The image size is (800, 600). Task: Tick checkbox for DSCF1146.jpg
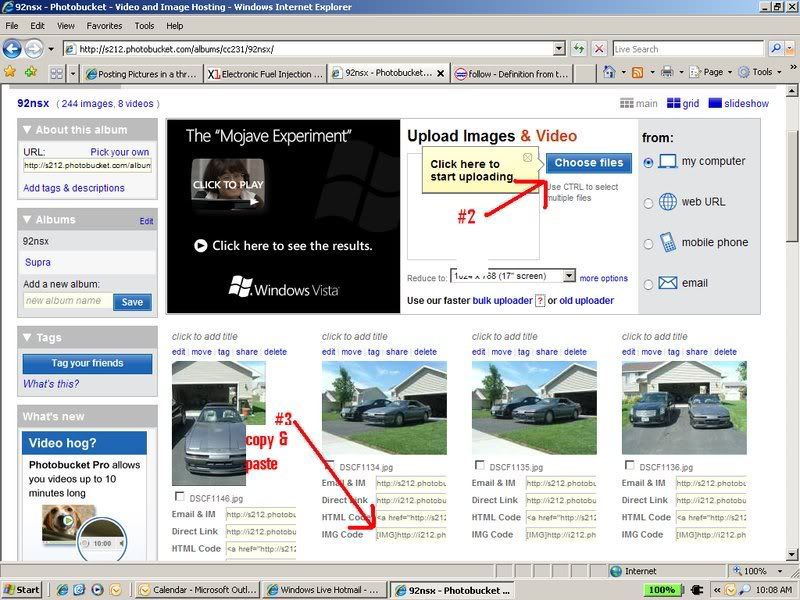pos(179,496)
